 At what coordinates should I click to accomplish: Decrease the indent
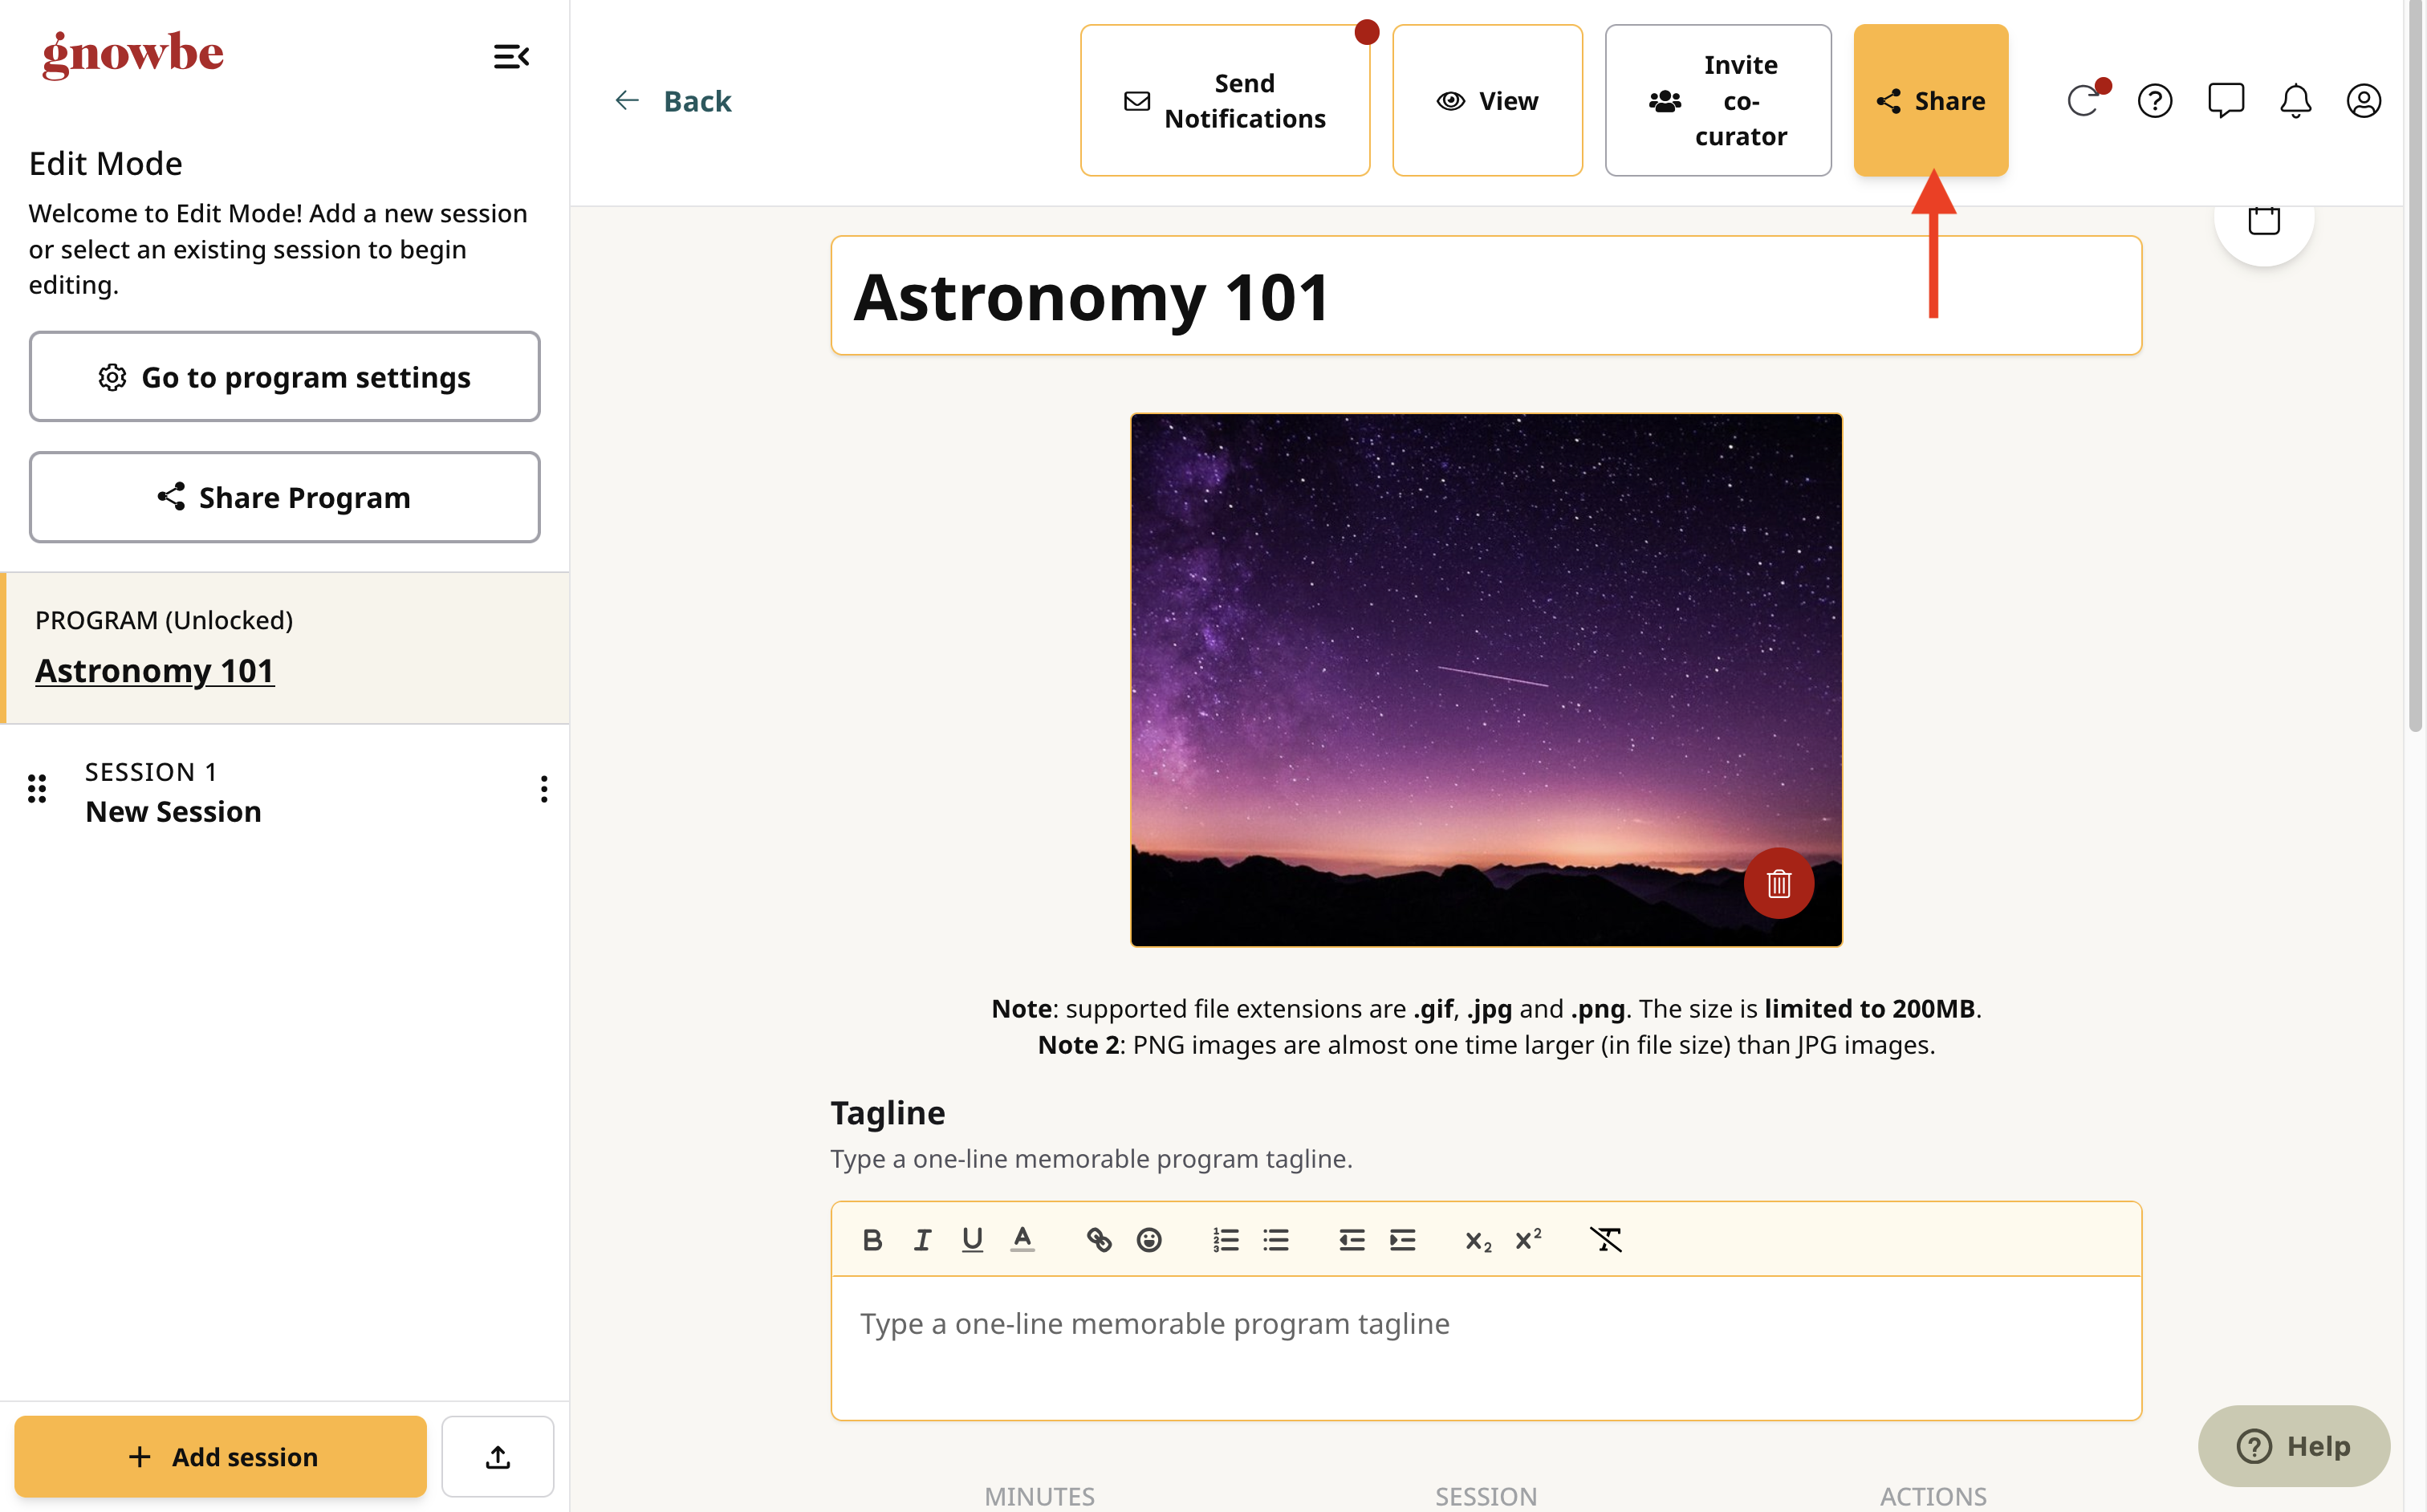click(x=1352, y=1240)
